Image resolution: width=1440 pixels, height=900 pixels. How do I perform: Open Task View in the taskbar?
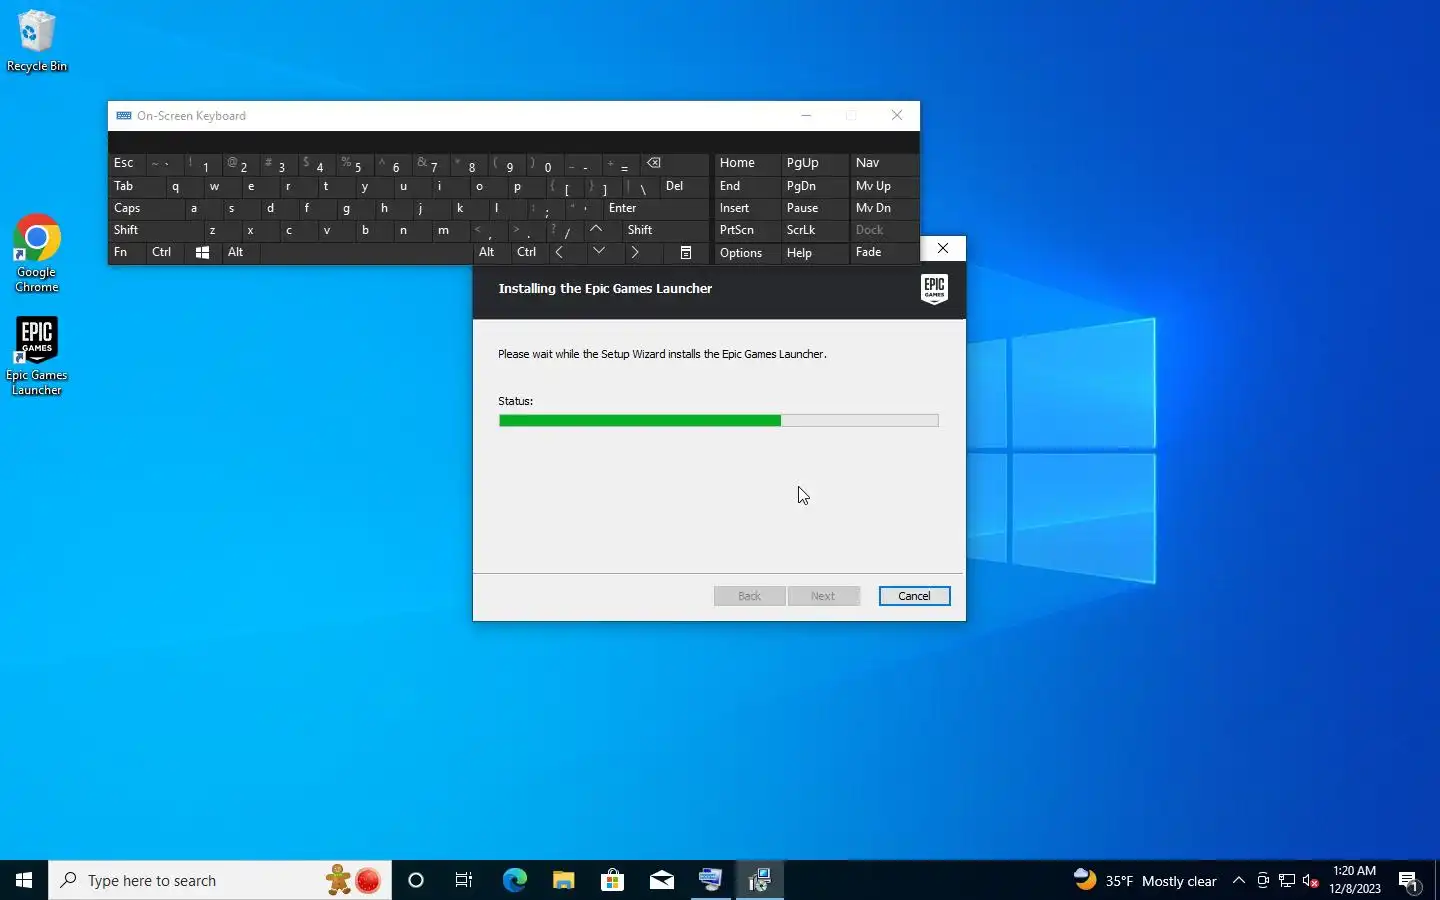tap(464, 880)
